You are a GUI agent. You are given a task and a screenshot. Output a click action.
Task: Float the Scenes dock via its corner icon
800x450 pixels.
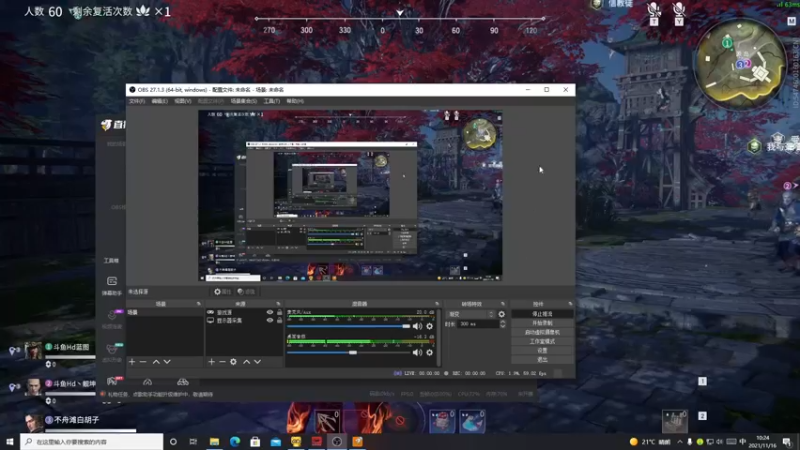click(198, 304)
